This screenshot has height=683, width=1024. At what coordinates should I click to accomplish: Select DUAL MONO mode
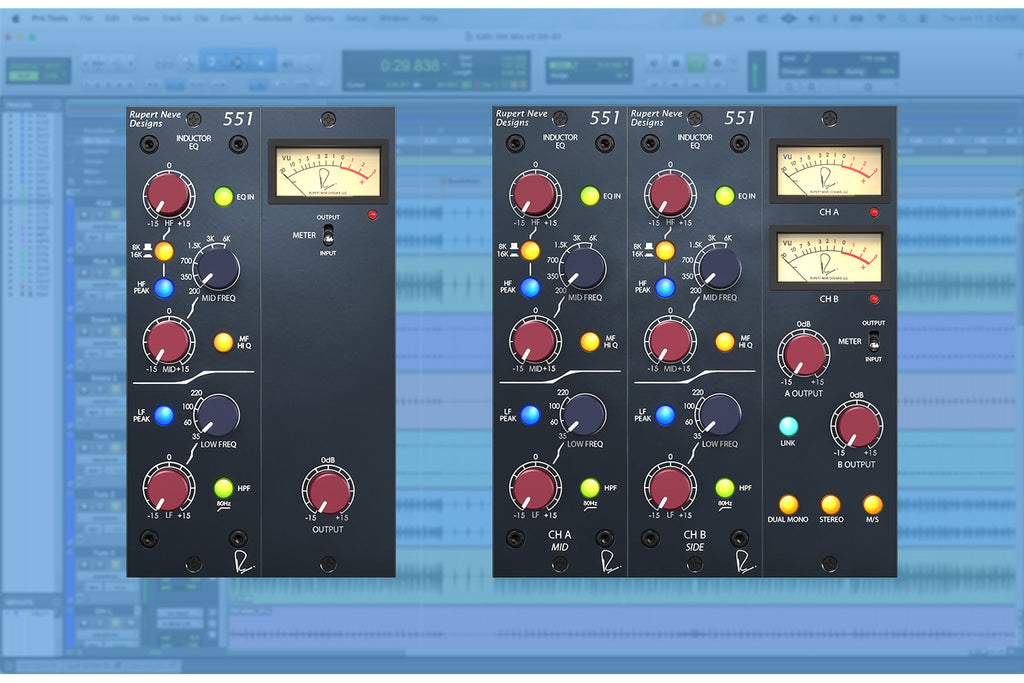788,504
